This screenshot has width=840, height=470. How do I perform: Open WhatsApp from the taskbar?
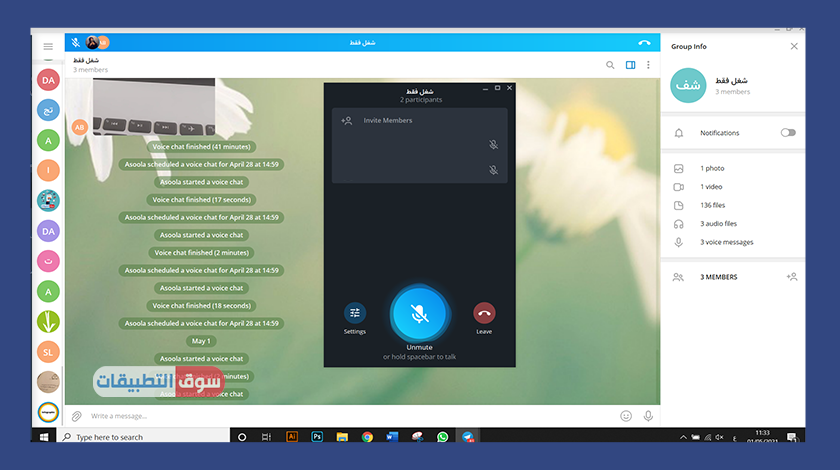[442, 437]
